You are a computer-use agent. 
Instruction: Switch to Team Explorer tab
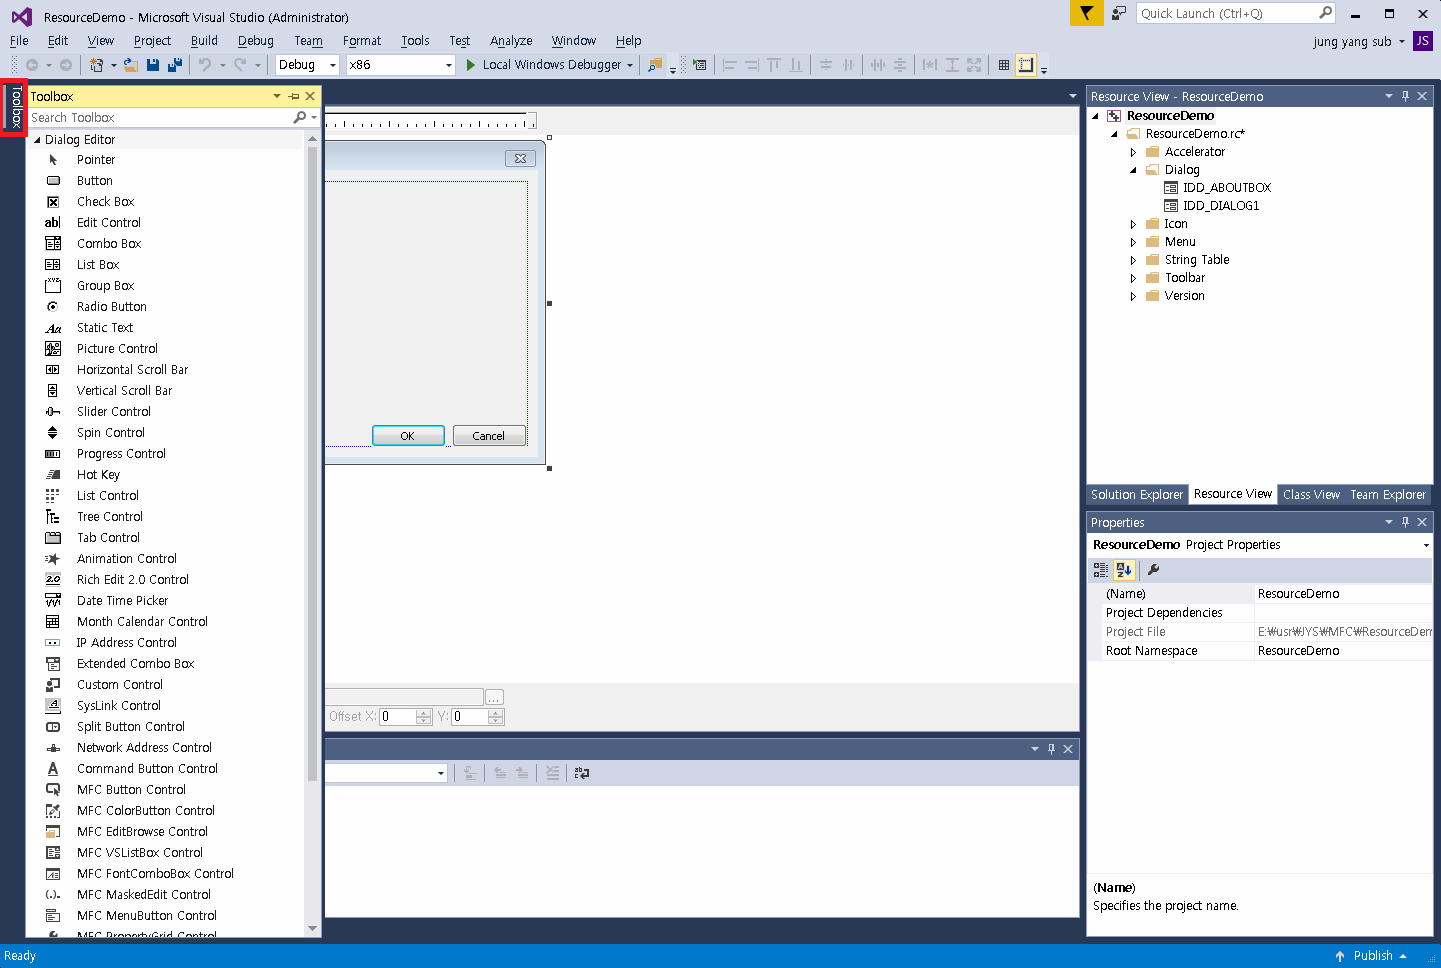click(x=1388, y=495)
